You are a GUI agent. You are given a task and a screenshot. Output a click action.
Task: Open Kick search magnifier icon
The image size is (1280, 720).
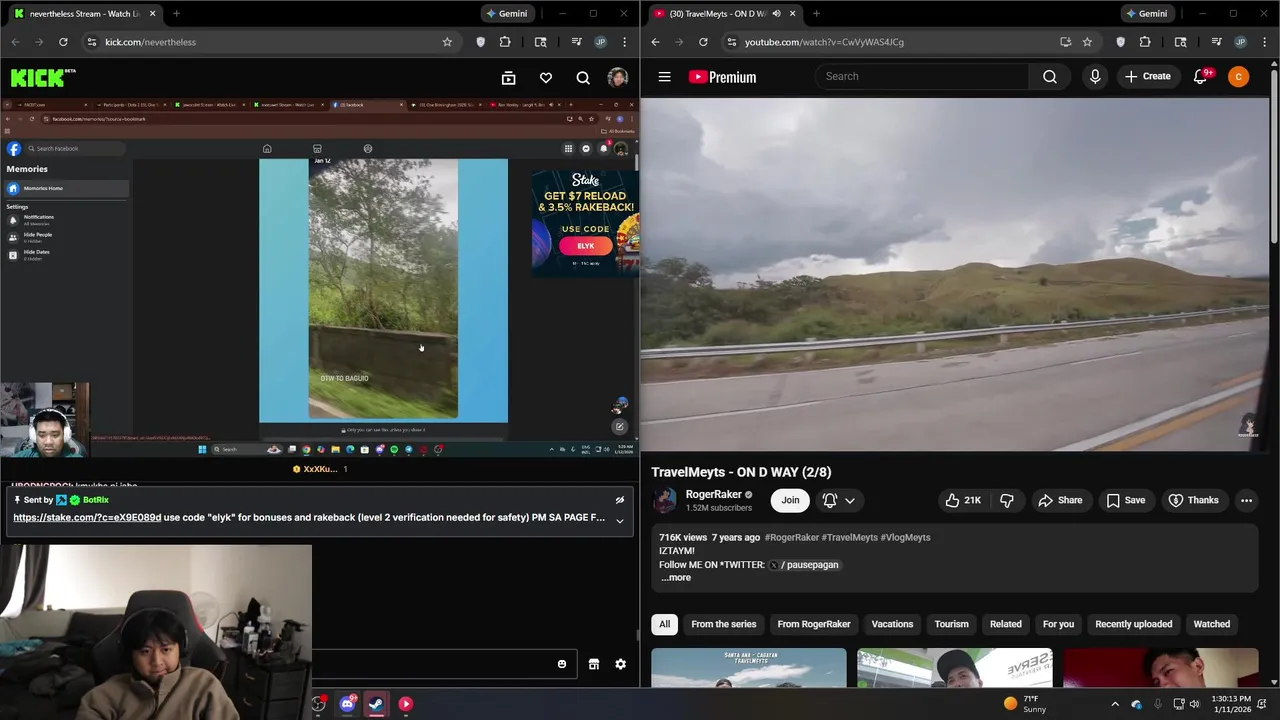(x=583, y=78)
